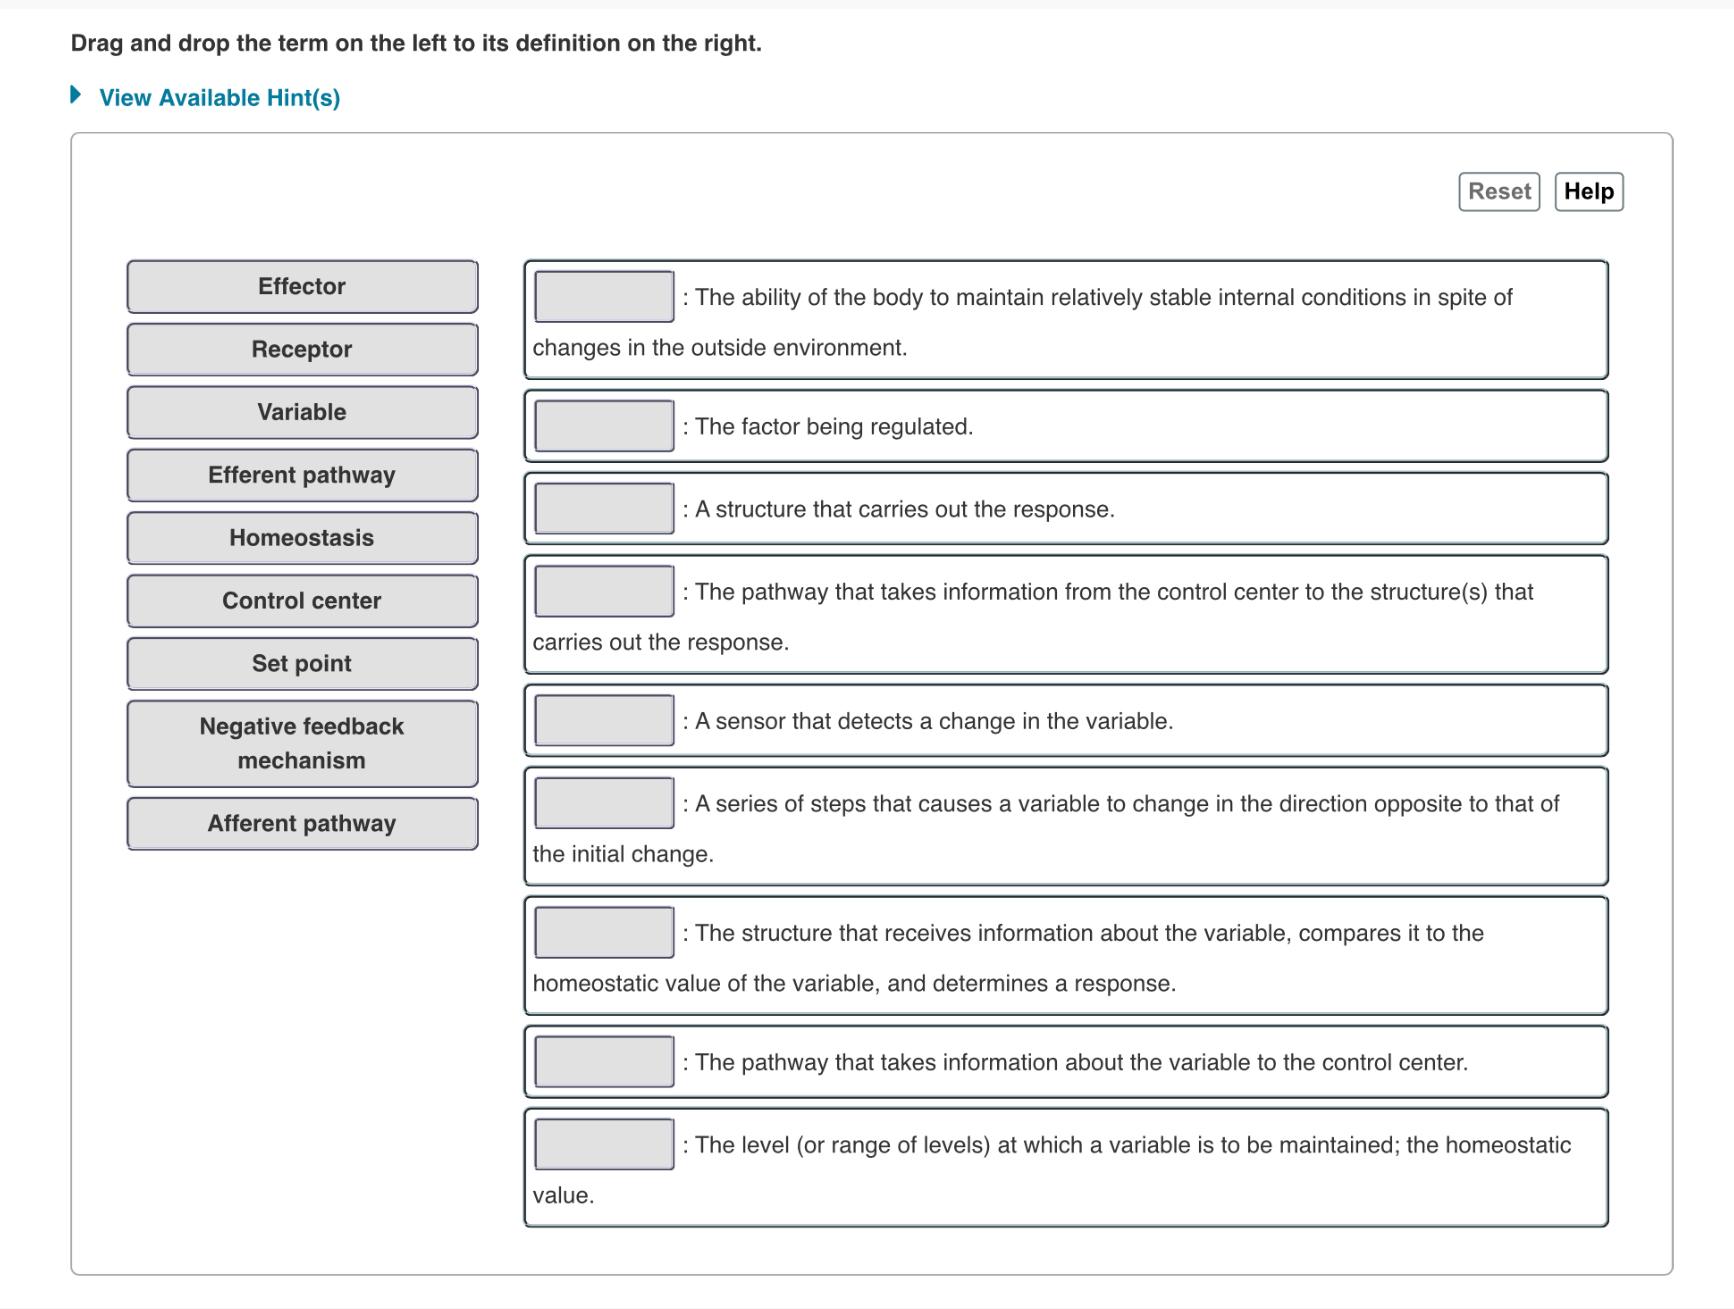This screenshot has width=1734, height=1309.
Task: Pick the Variable term tile
Action: click(302, 413)
